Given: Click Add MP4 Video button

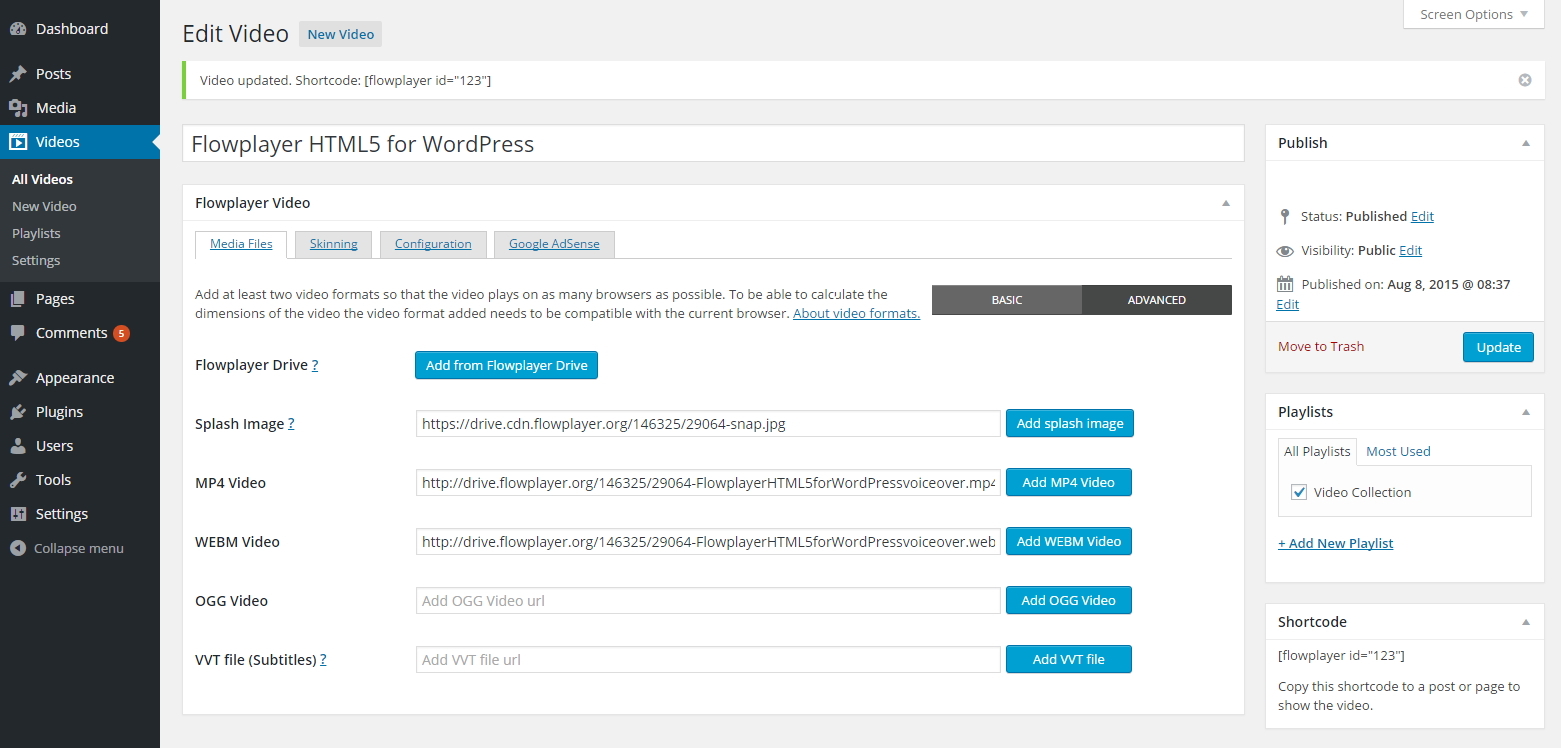Looking at the screenshot, I should tap(1068, 482).
